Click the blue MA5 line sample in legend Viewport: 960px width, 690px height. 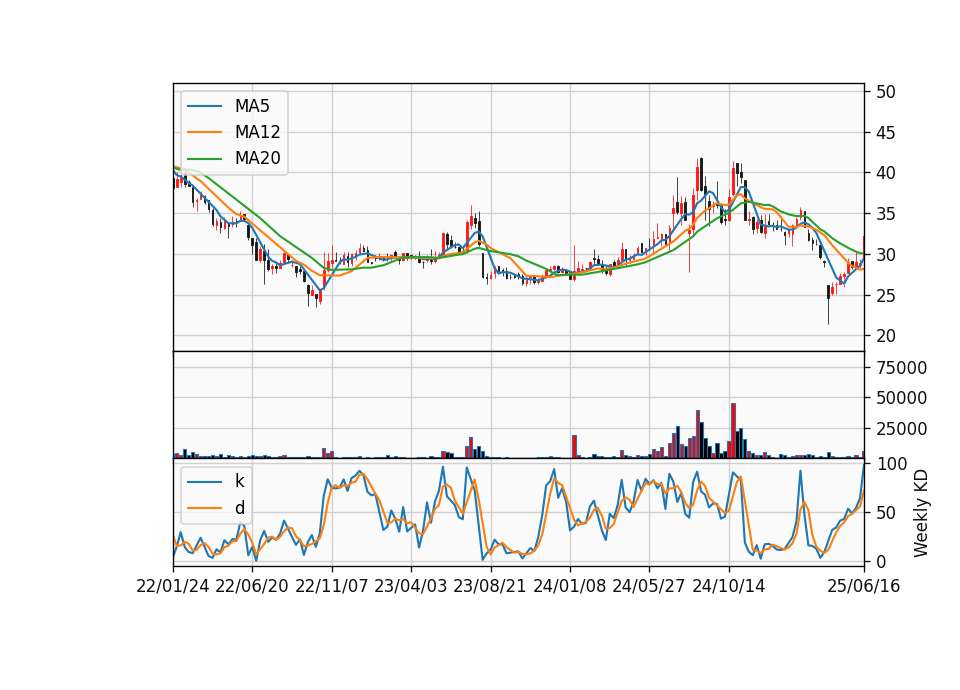pos(204,106)
